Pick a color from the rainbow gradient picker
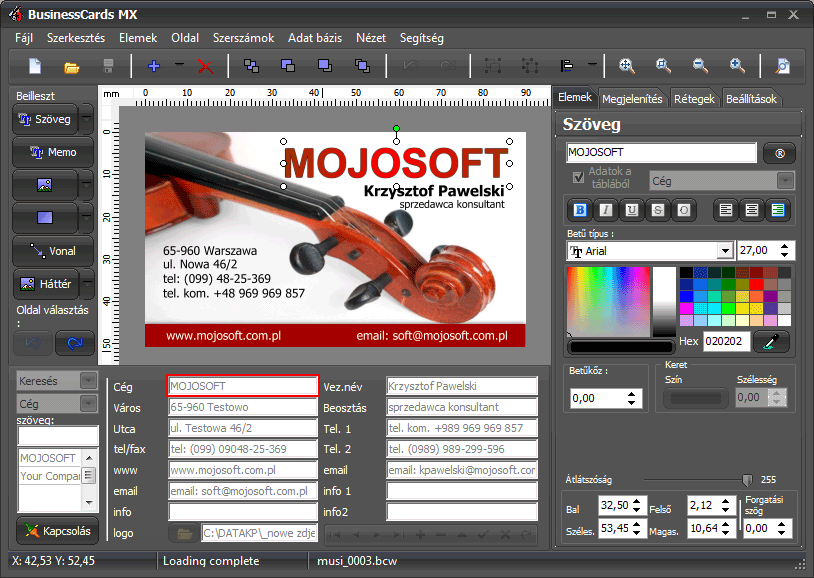Viewport: 814px width, 578px height. coord(608,301)
